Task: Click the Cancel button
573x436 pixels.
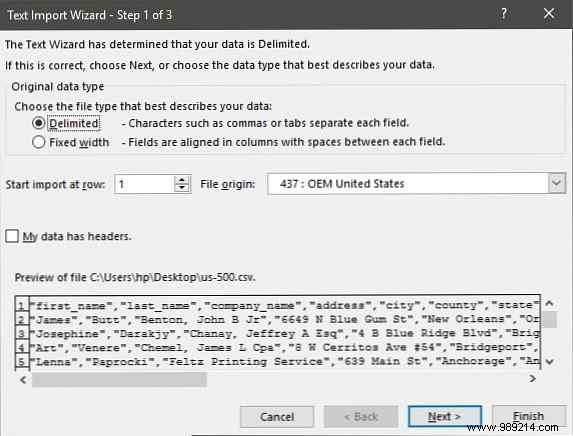Action: pos(277,417)
